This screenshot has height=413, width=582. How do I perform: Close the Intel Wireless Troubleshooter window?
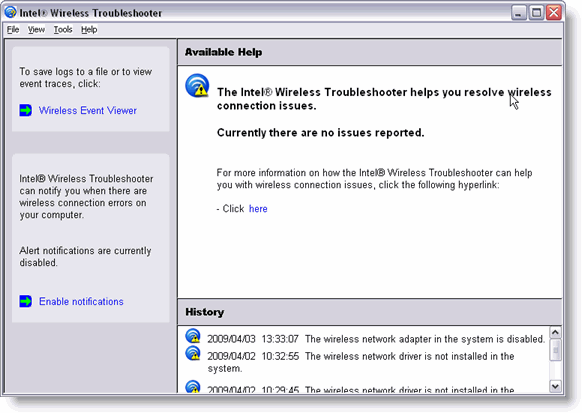[x=554, y=13]
